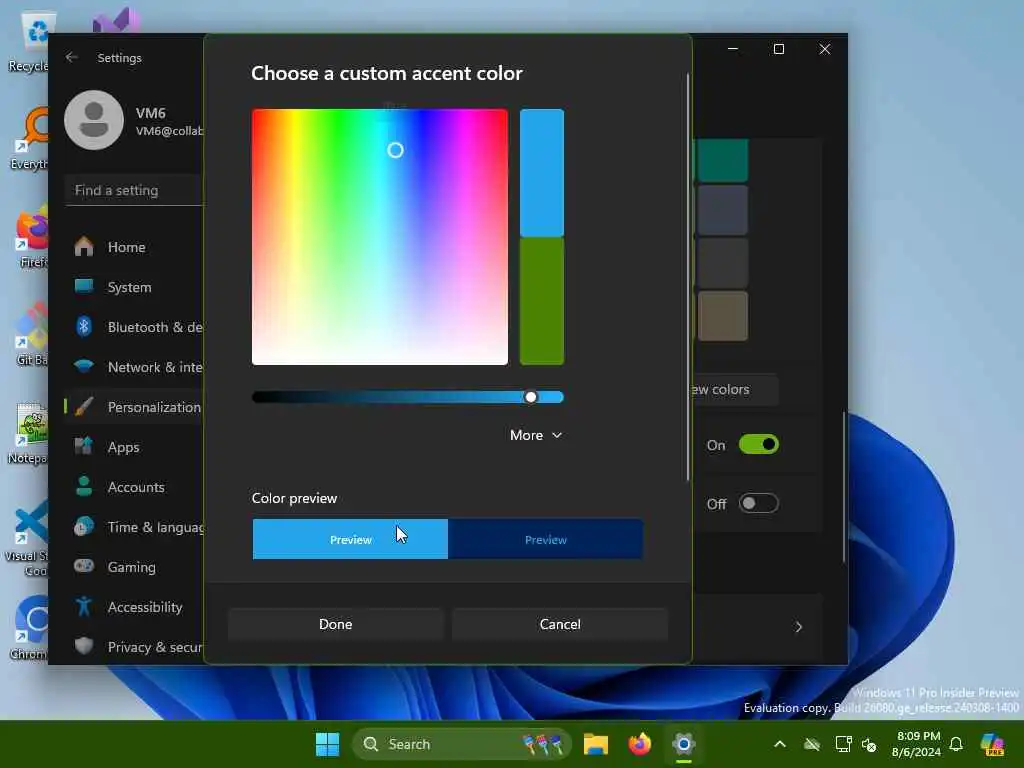Image resolution: width=1024 pixels, height=768 pixels.
Task: Click inside the color spectrum picker
Action: 379,237
